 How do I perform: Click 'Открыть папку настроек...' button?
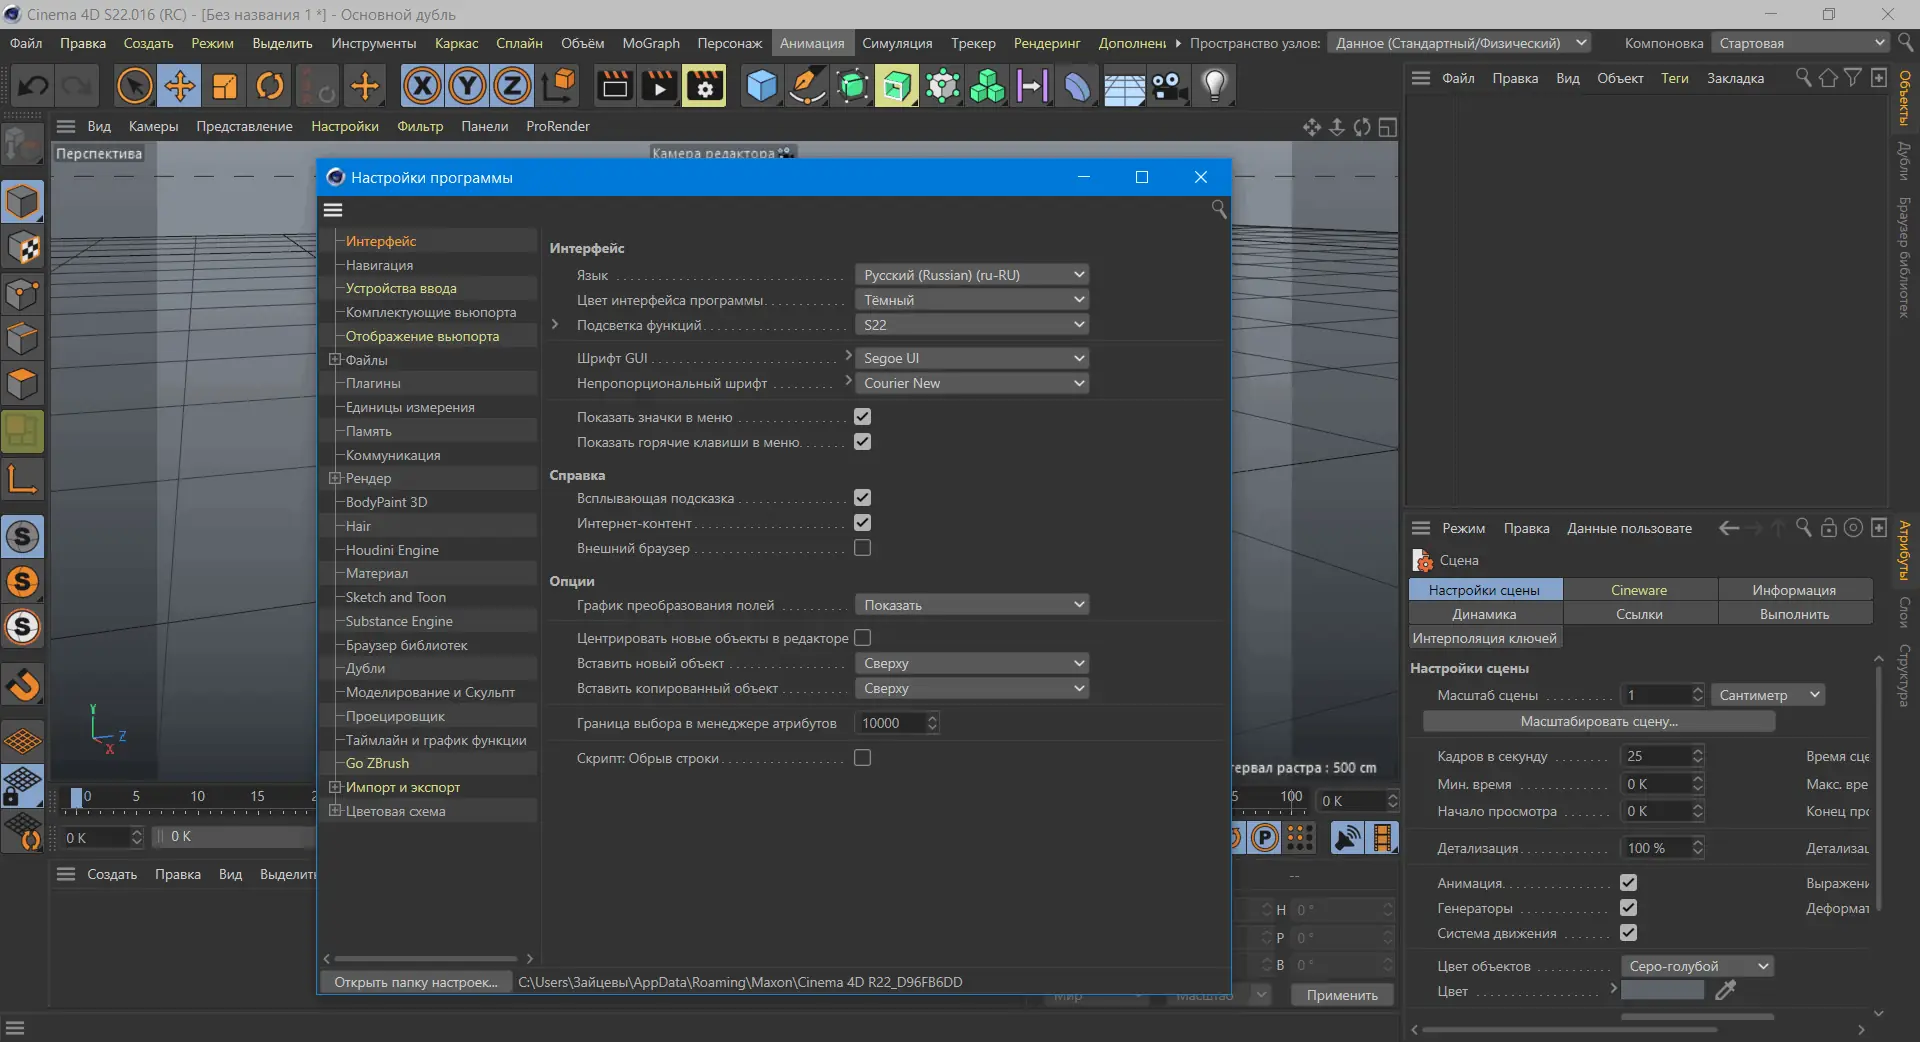pyautogui.click(x=416, y=982)
